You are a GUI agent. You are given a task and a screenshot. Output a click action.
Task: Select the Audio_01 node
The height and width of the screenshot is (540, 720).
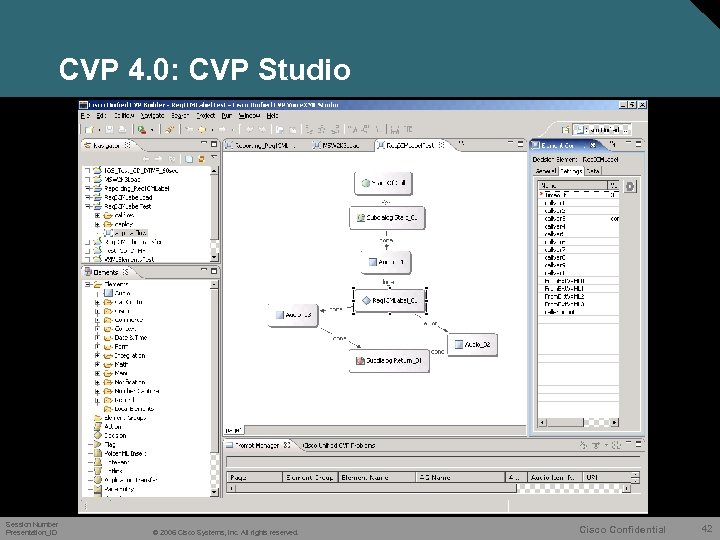point(386,262)
